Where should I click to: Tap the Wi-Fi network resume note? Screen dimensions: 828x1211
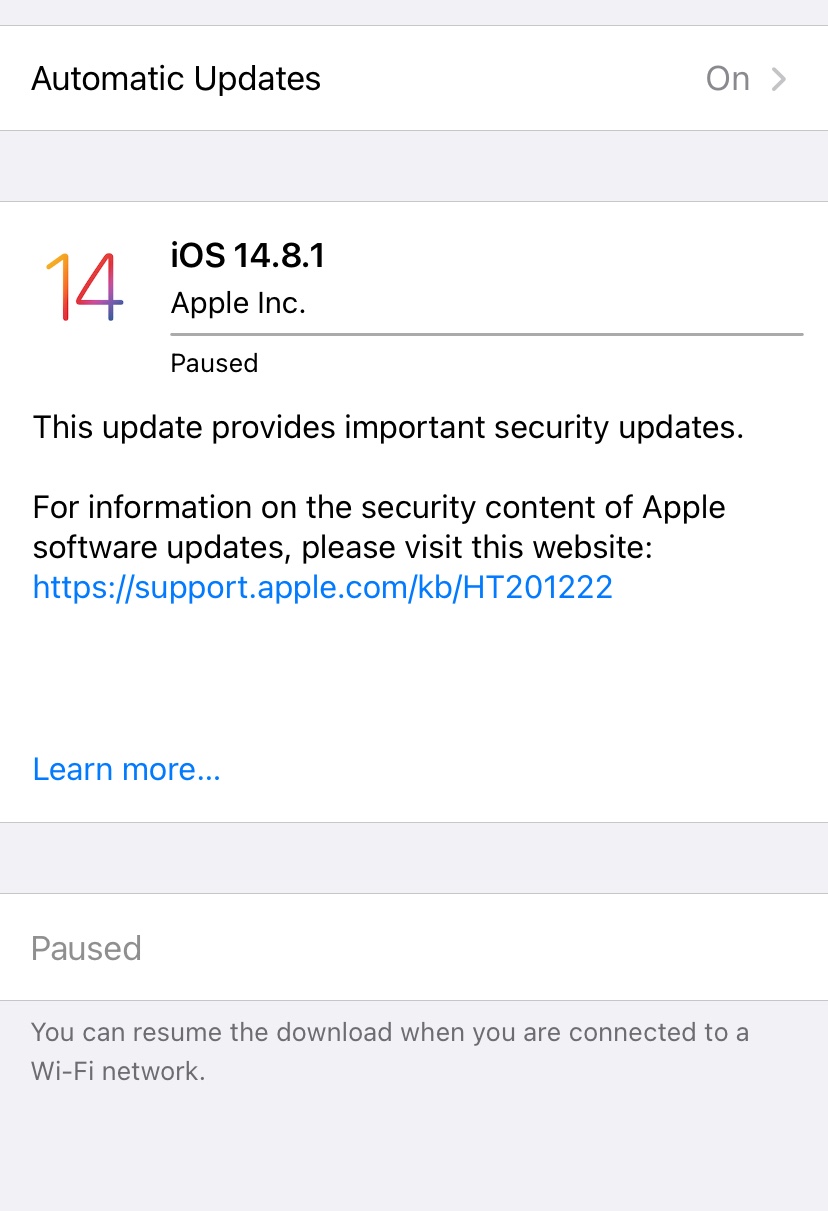388,1051
